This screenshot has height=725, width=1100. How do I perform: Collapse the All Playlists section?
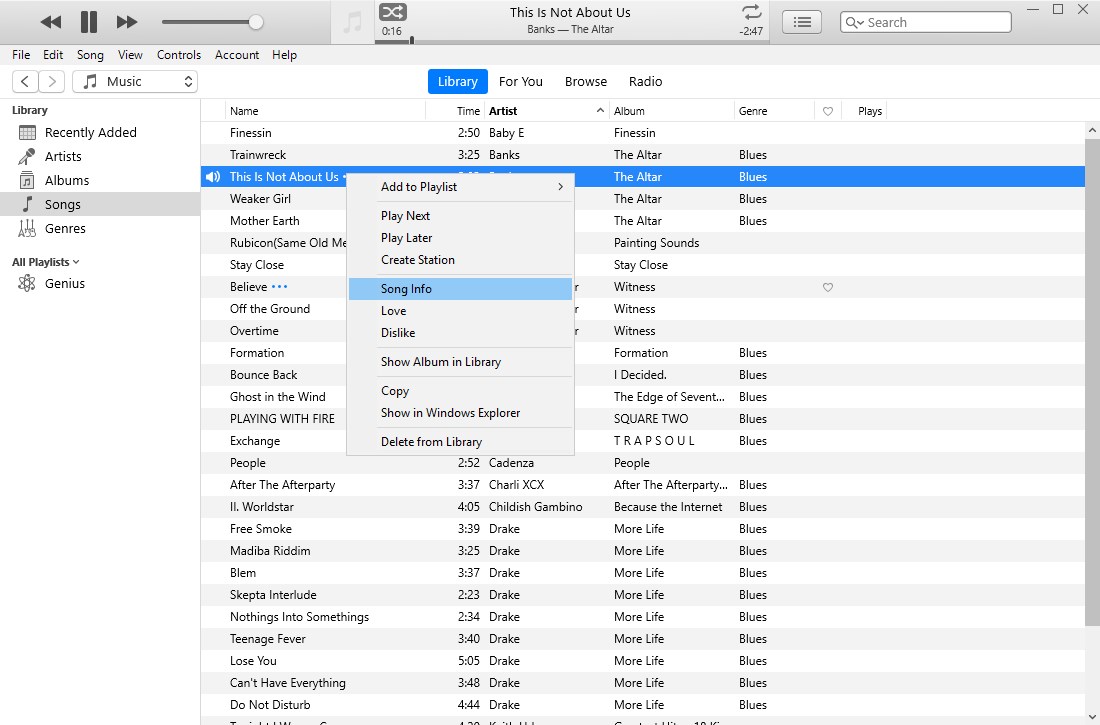click(46, 262)
